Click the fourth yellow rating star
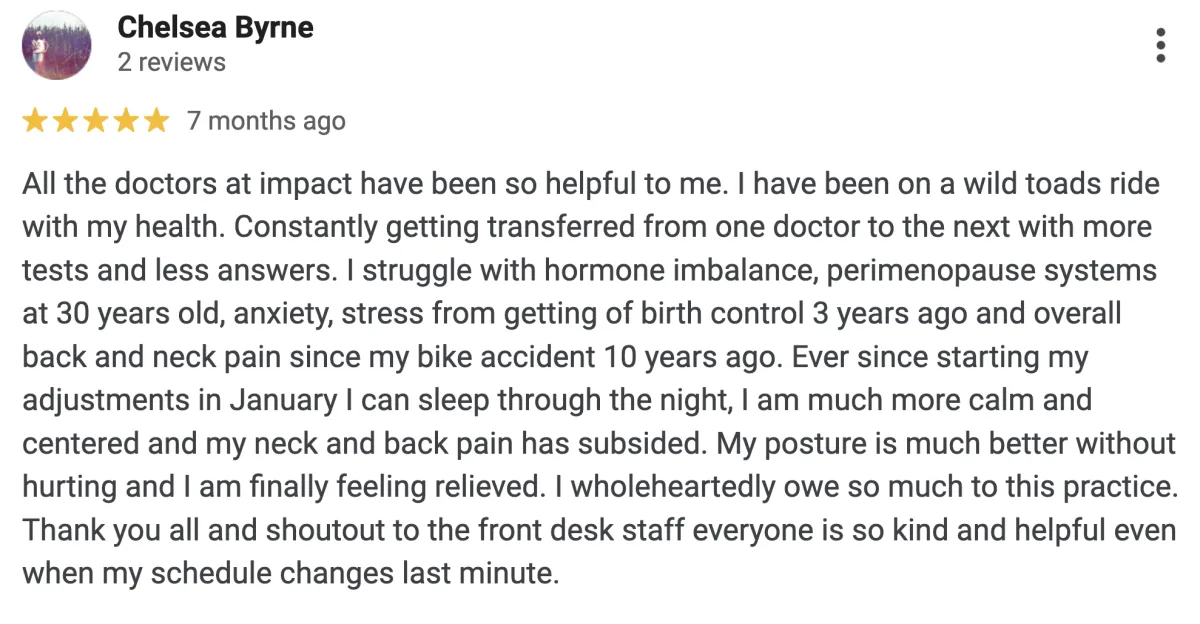The width and height of the screenshot is (1200, 624). (125, 122)
